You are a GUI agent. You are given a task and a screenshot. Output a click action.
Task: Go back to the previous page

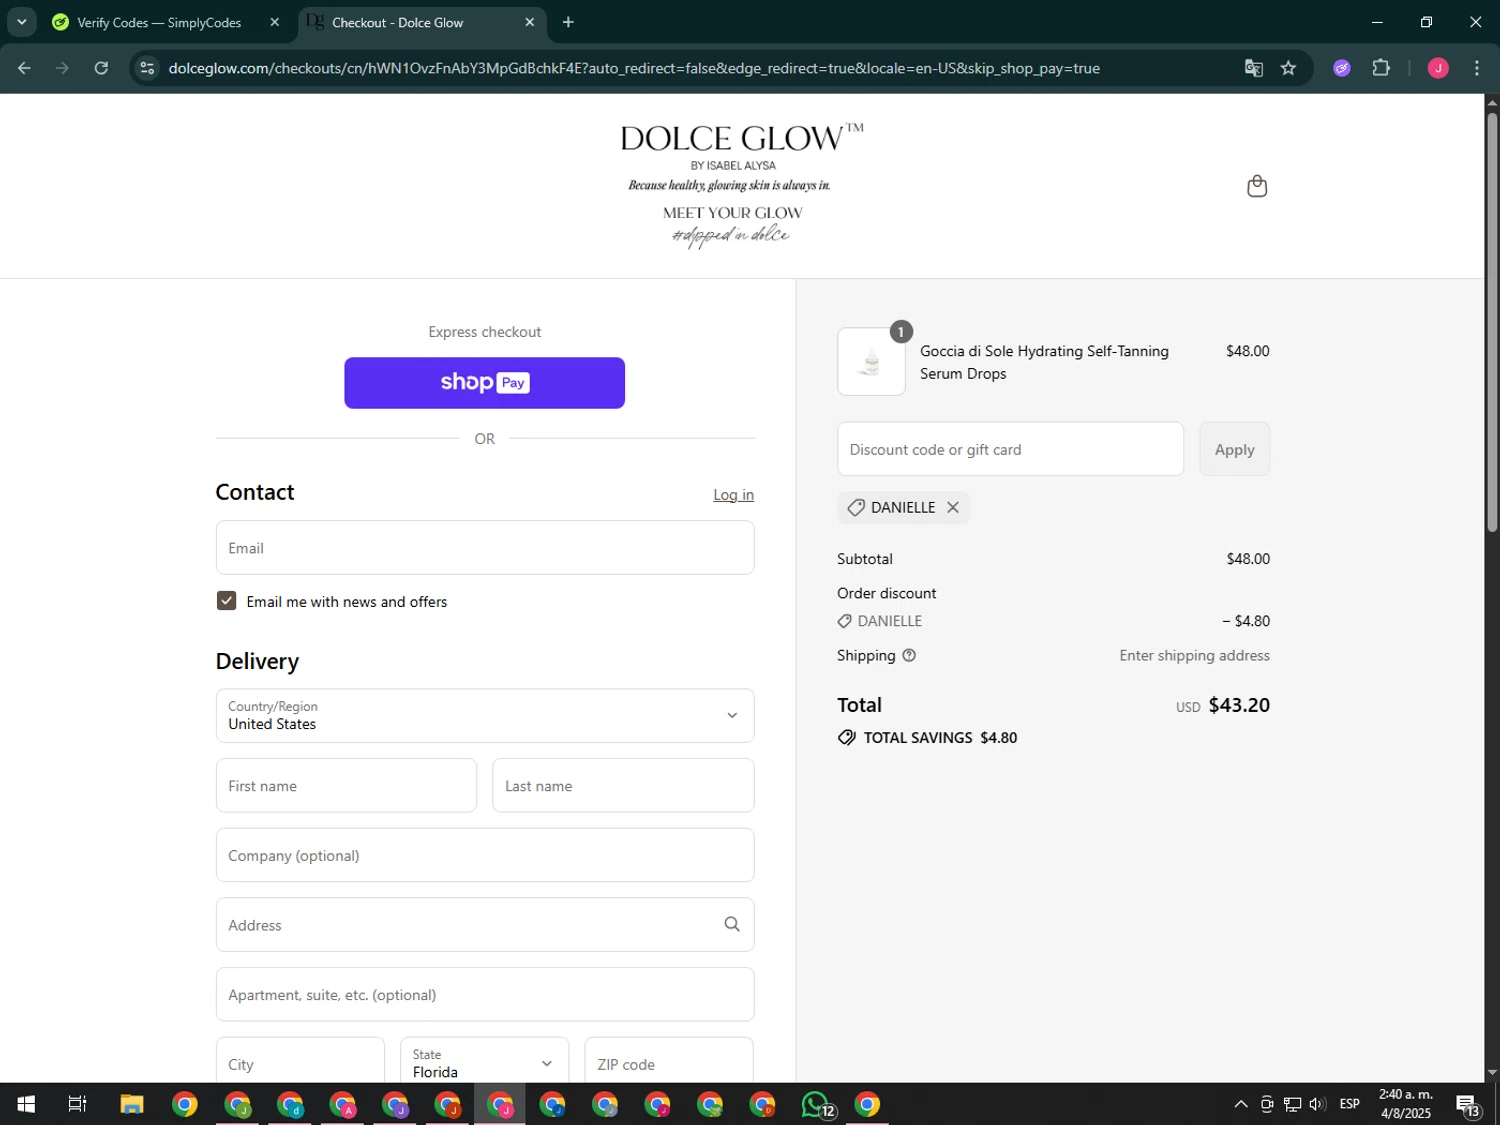pyautogui.click(x=24, y=68)
